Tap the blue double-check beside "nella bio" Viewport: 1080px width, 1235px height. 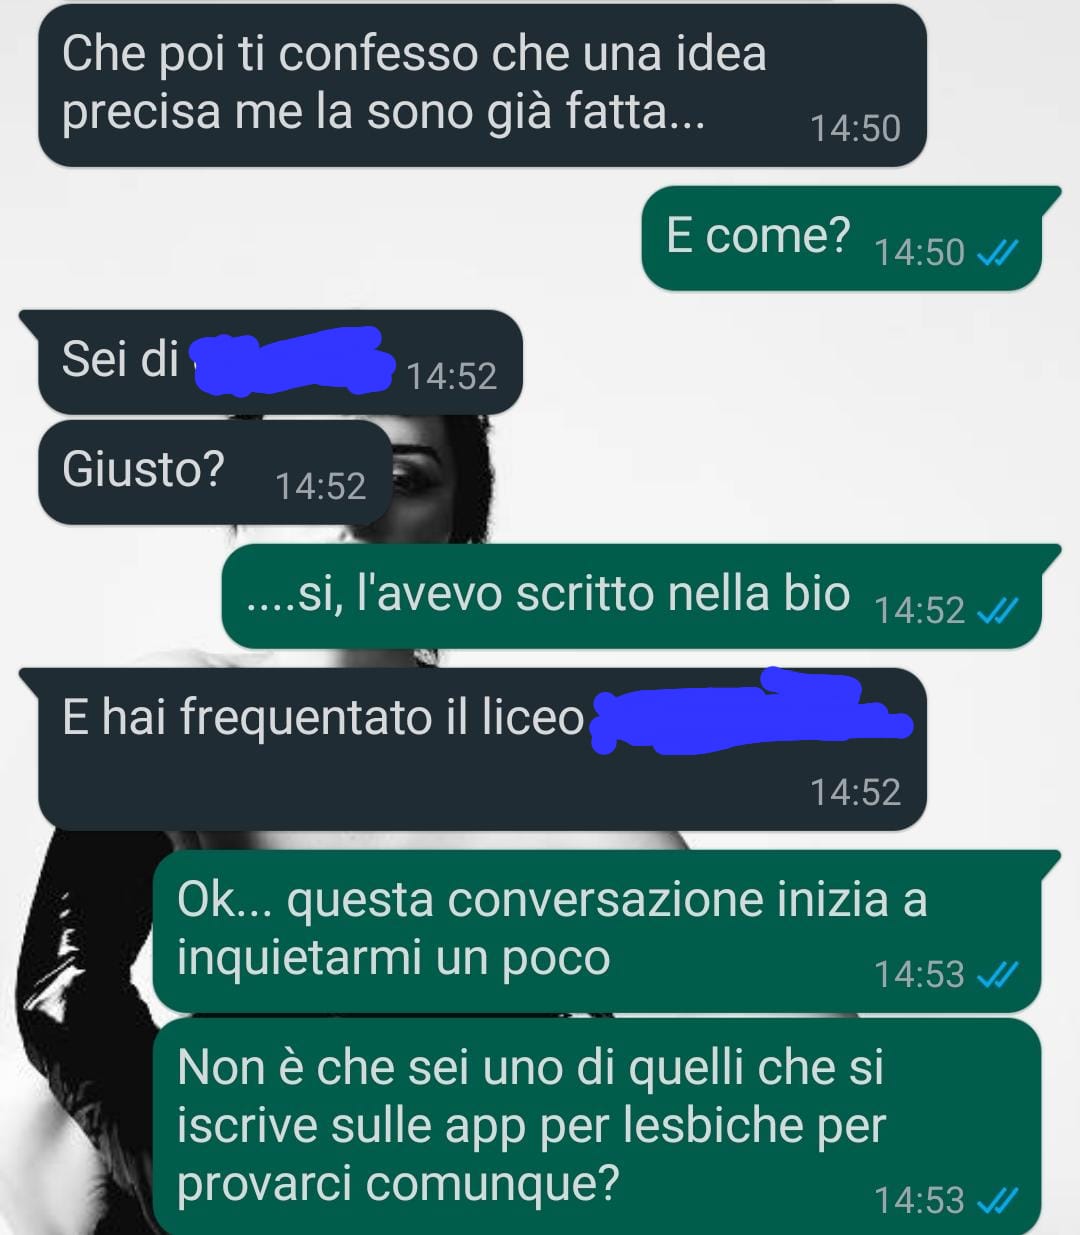pos(996,611)
